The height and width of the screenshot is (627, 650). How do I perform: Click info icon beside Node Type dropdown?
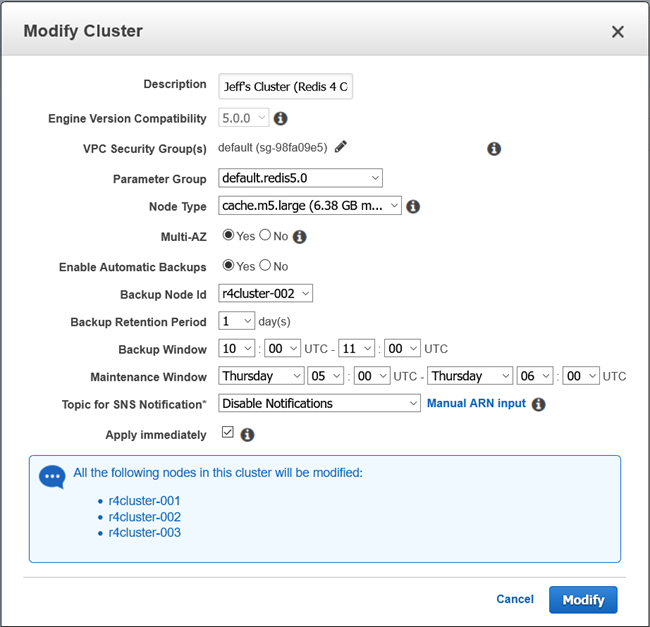click(413, 207)
